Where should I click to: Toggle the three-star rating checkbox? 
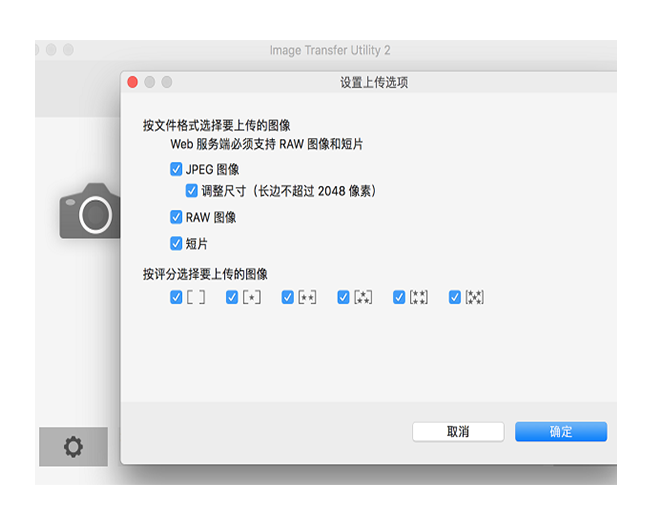tap(343, 297)
